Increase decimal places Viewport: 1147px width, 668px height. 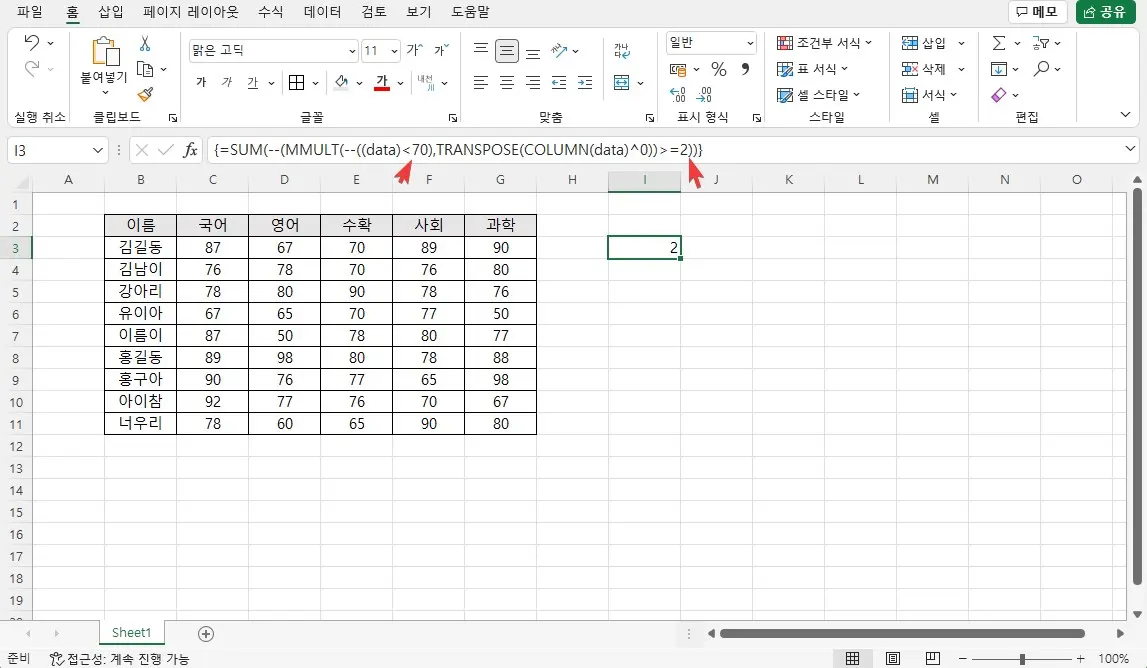click(x=677, y=94)
